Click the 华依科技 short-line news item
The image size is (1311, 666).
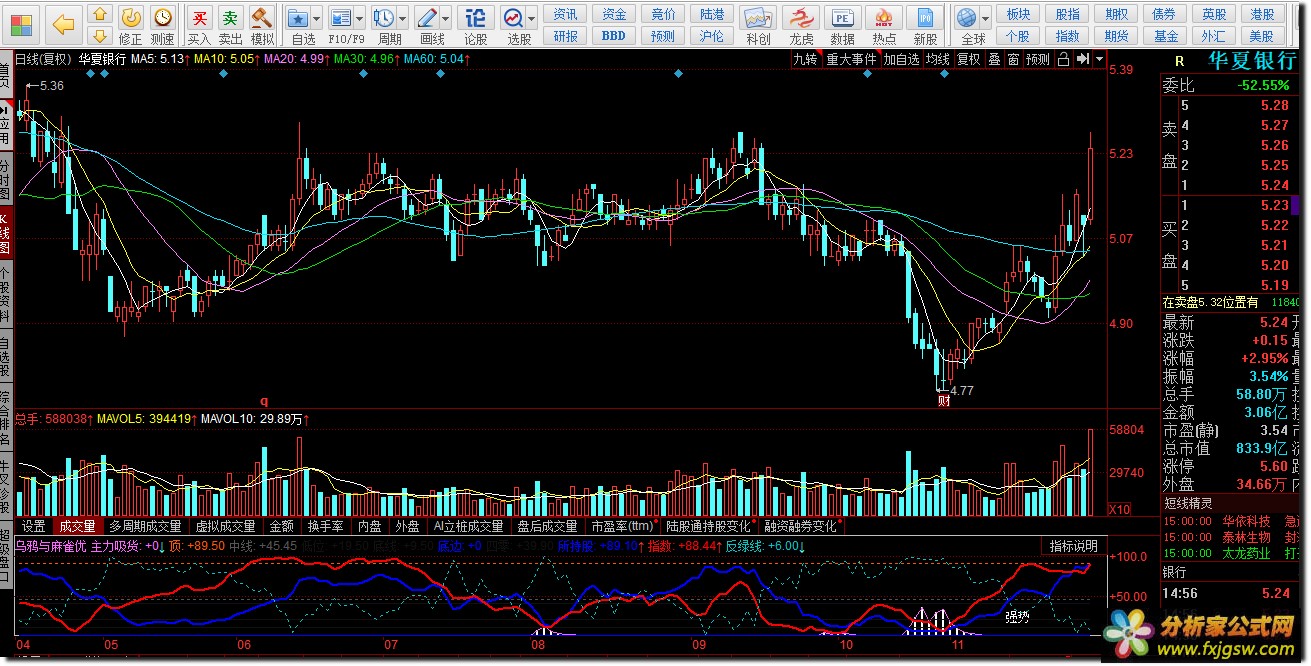point(1246,521)
